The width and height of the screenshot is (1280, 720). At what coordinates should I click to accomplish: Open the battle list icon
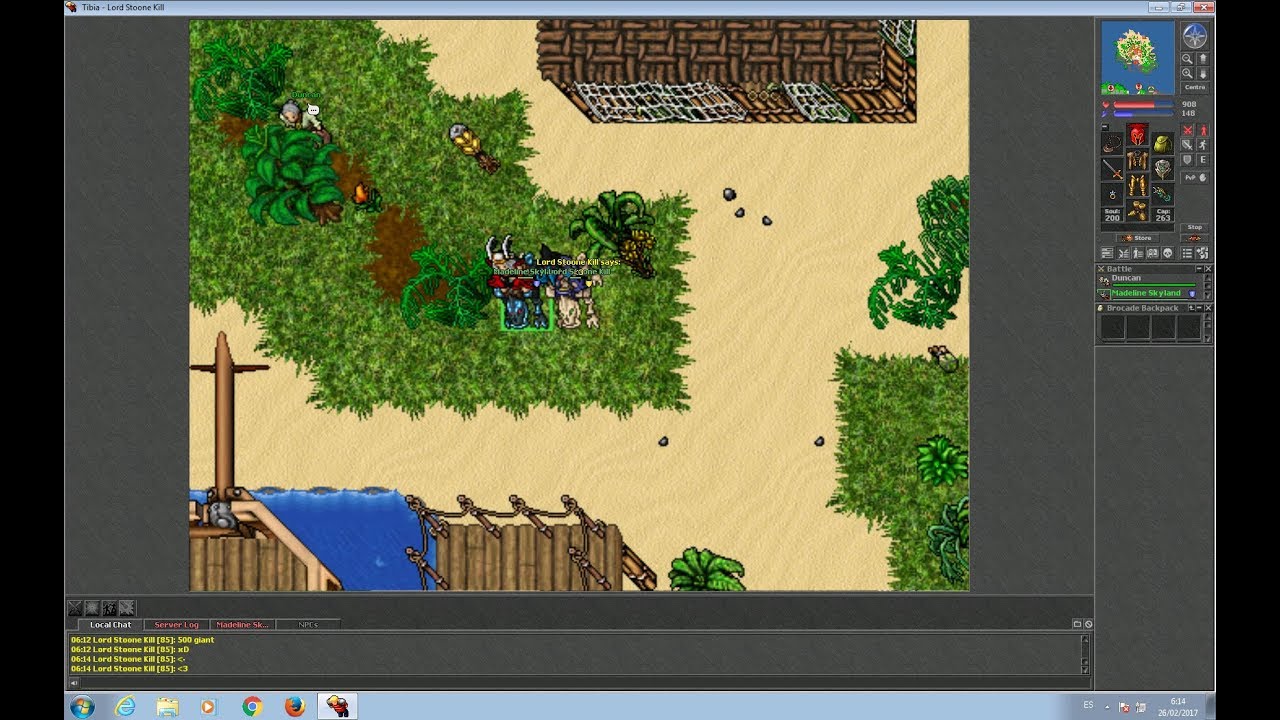tap(1123, 252)
